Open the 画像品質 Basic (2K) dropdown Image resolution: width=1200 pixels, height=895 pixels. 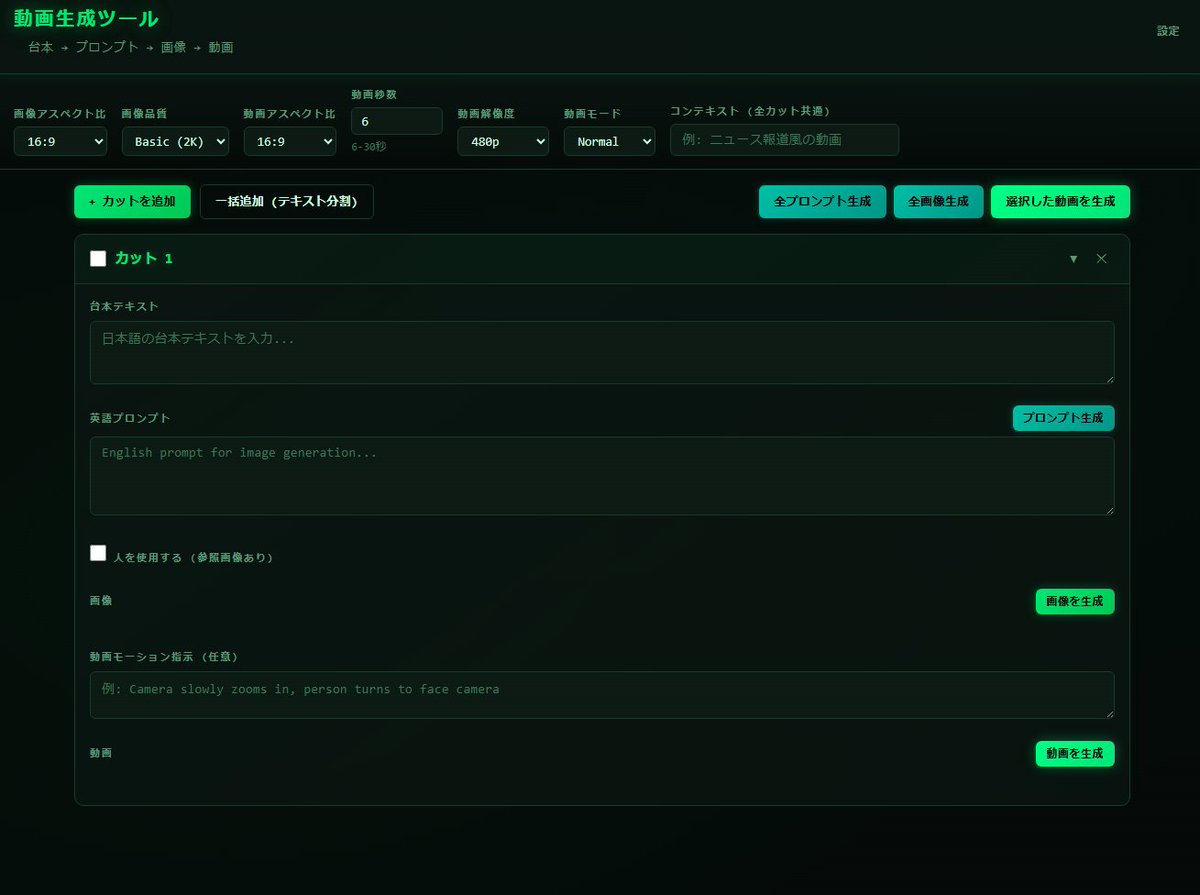click(x=175, y=142)
